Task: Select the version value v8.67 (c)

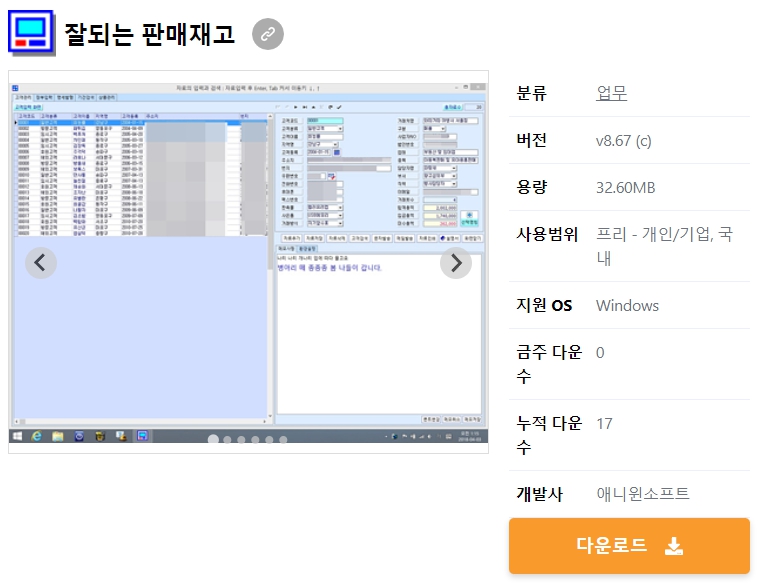Action: pyautogui.click(x=624, y=141)
